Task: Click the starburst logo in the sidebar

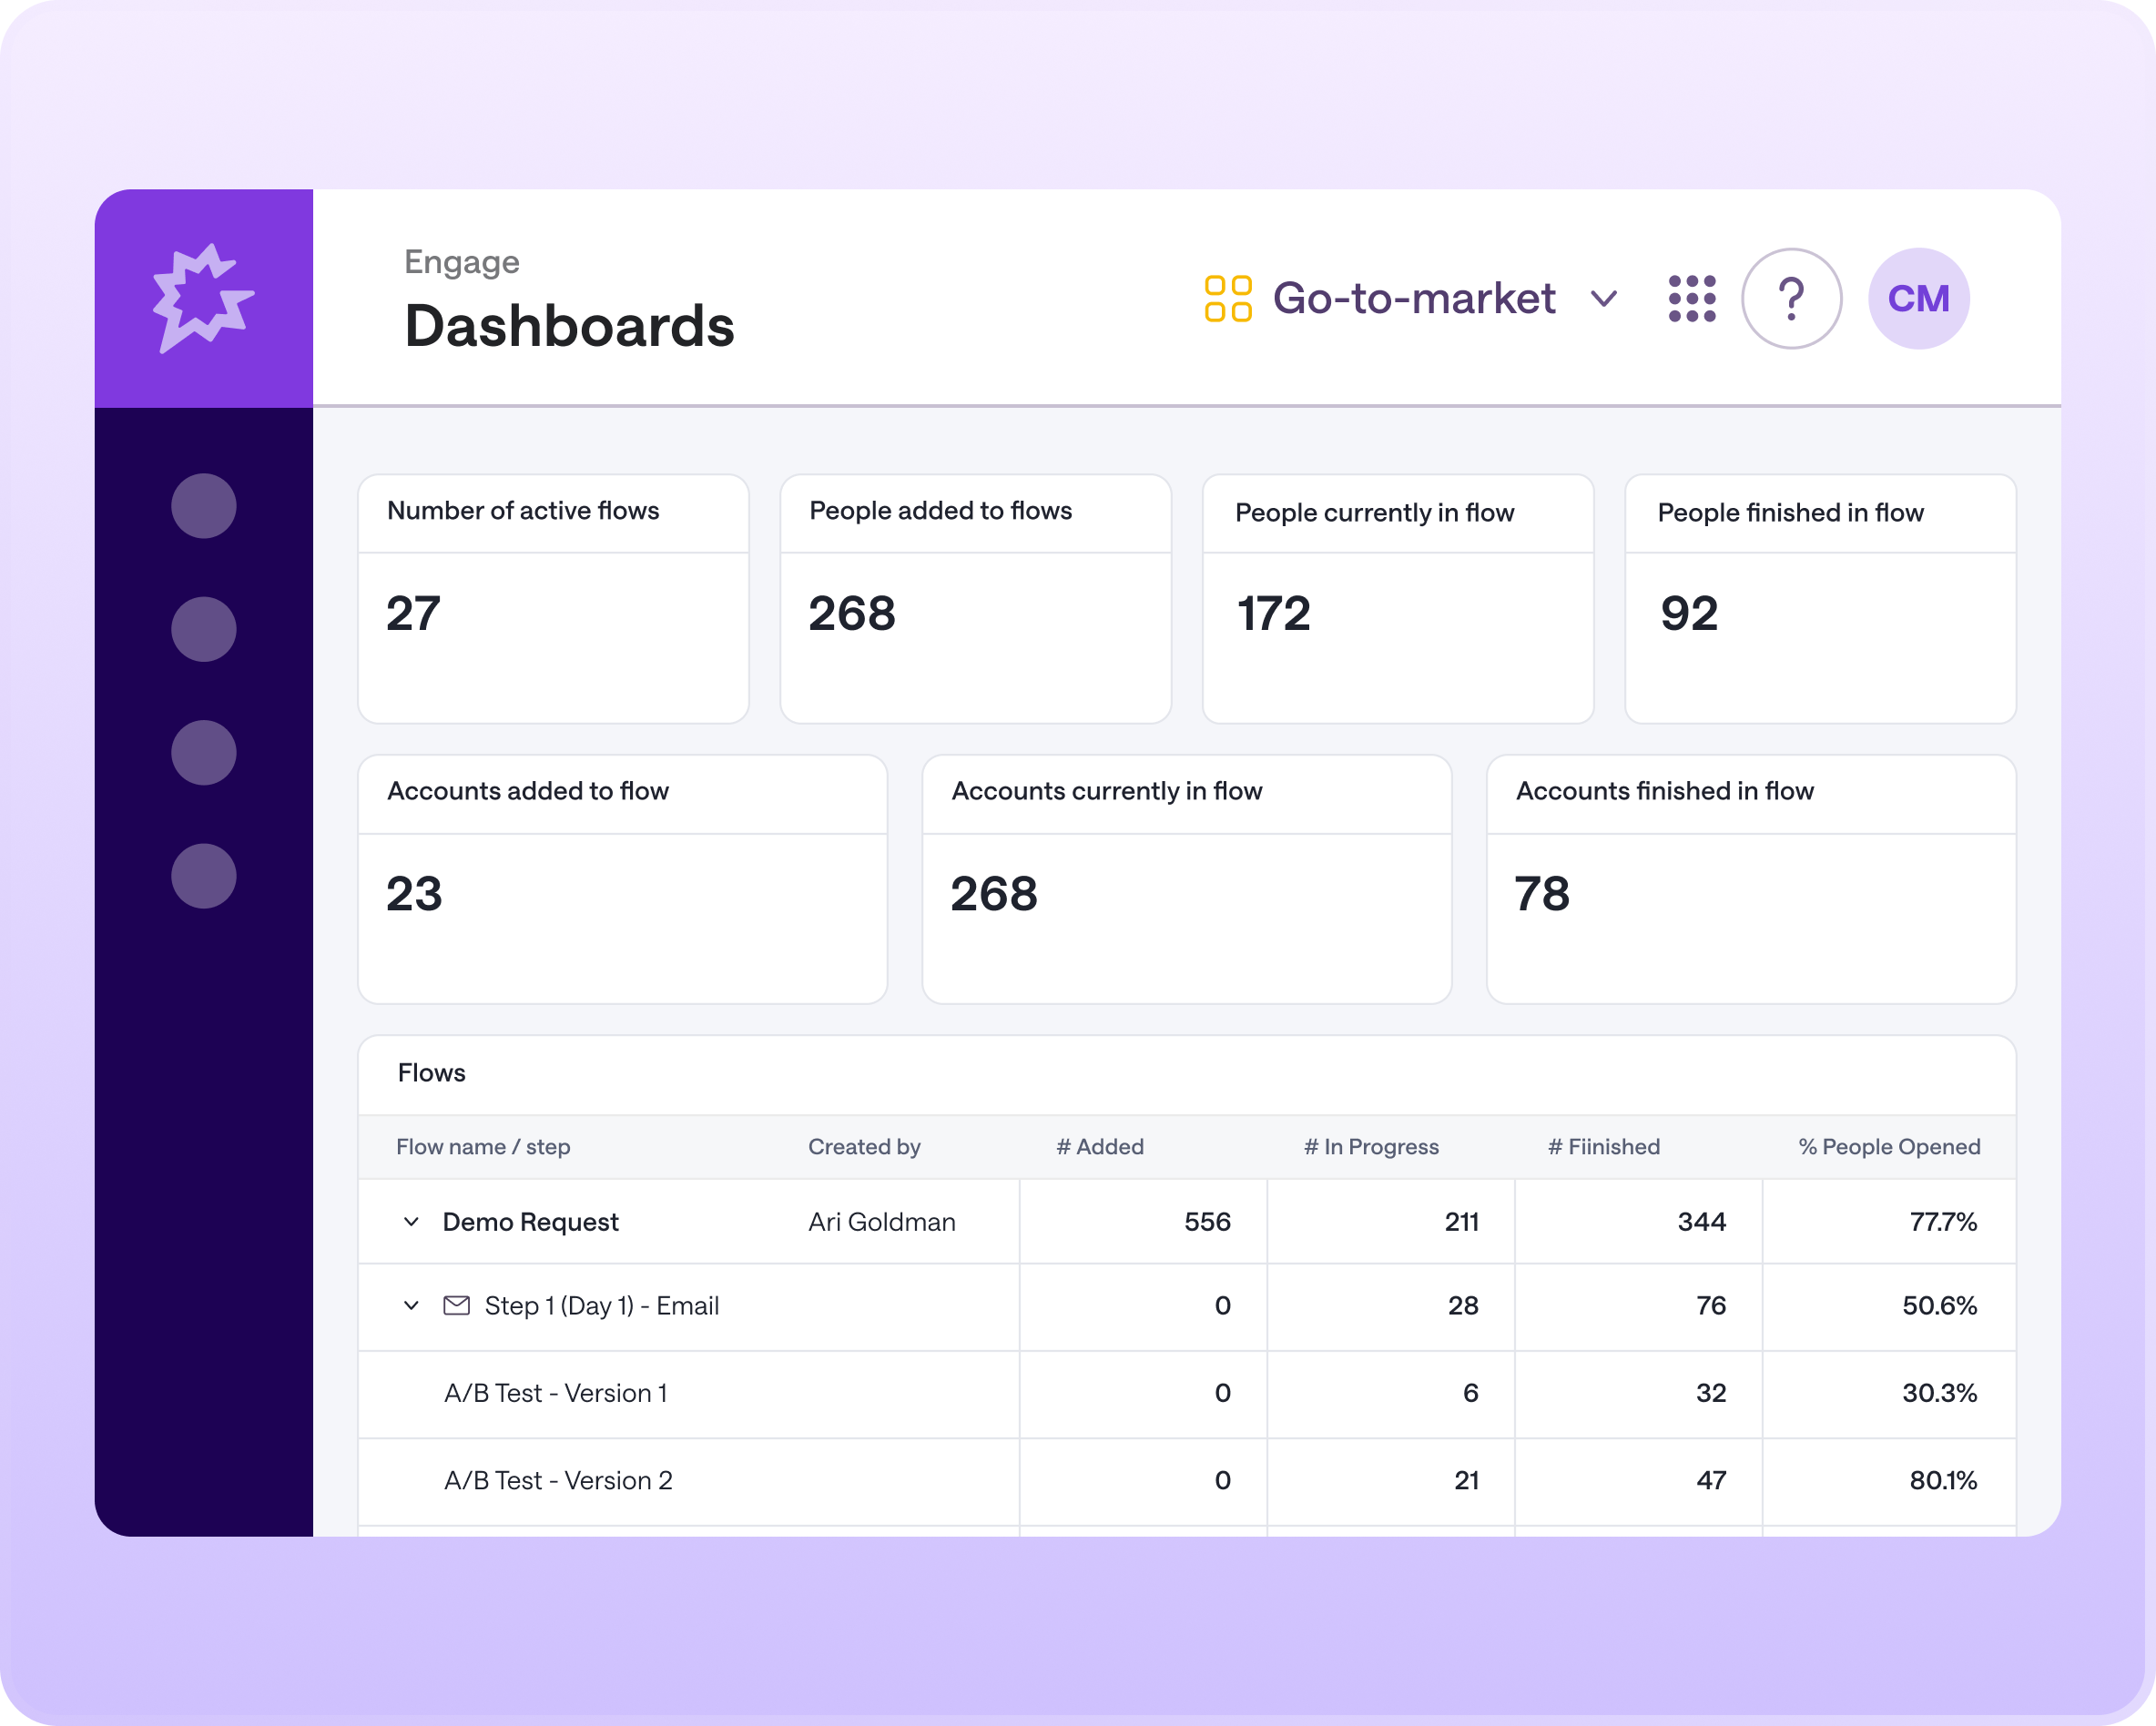Action: coord(203,298)
